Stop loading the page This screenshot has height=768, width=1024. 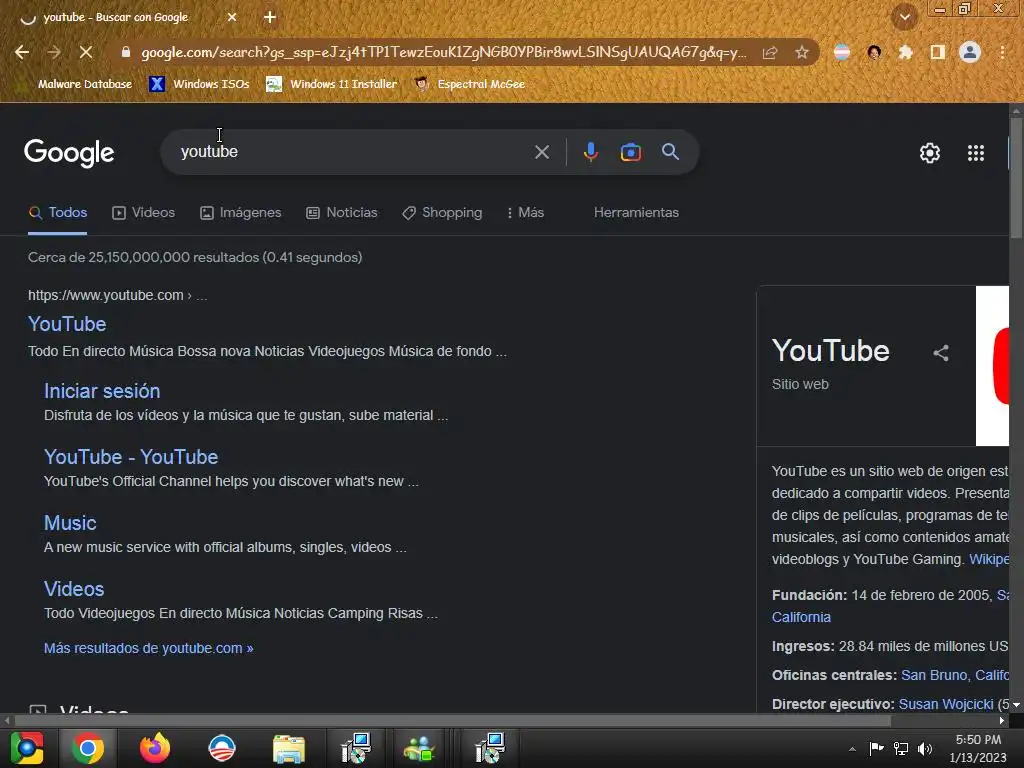click(x=86, y=52)
